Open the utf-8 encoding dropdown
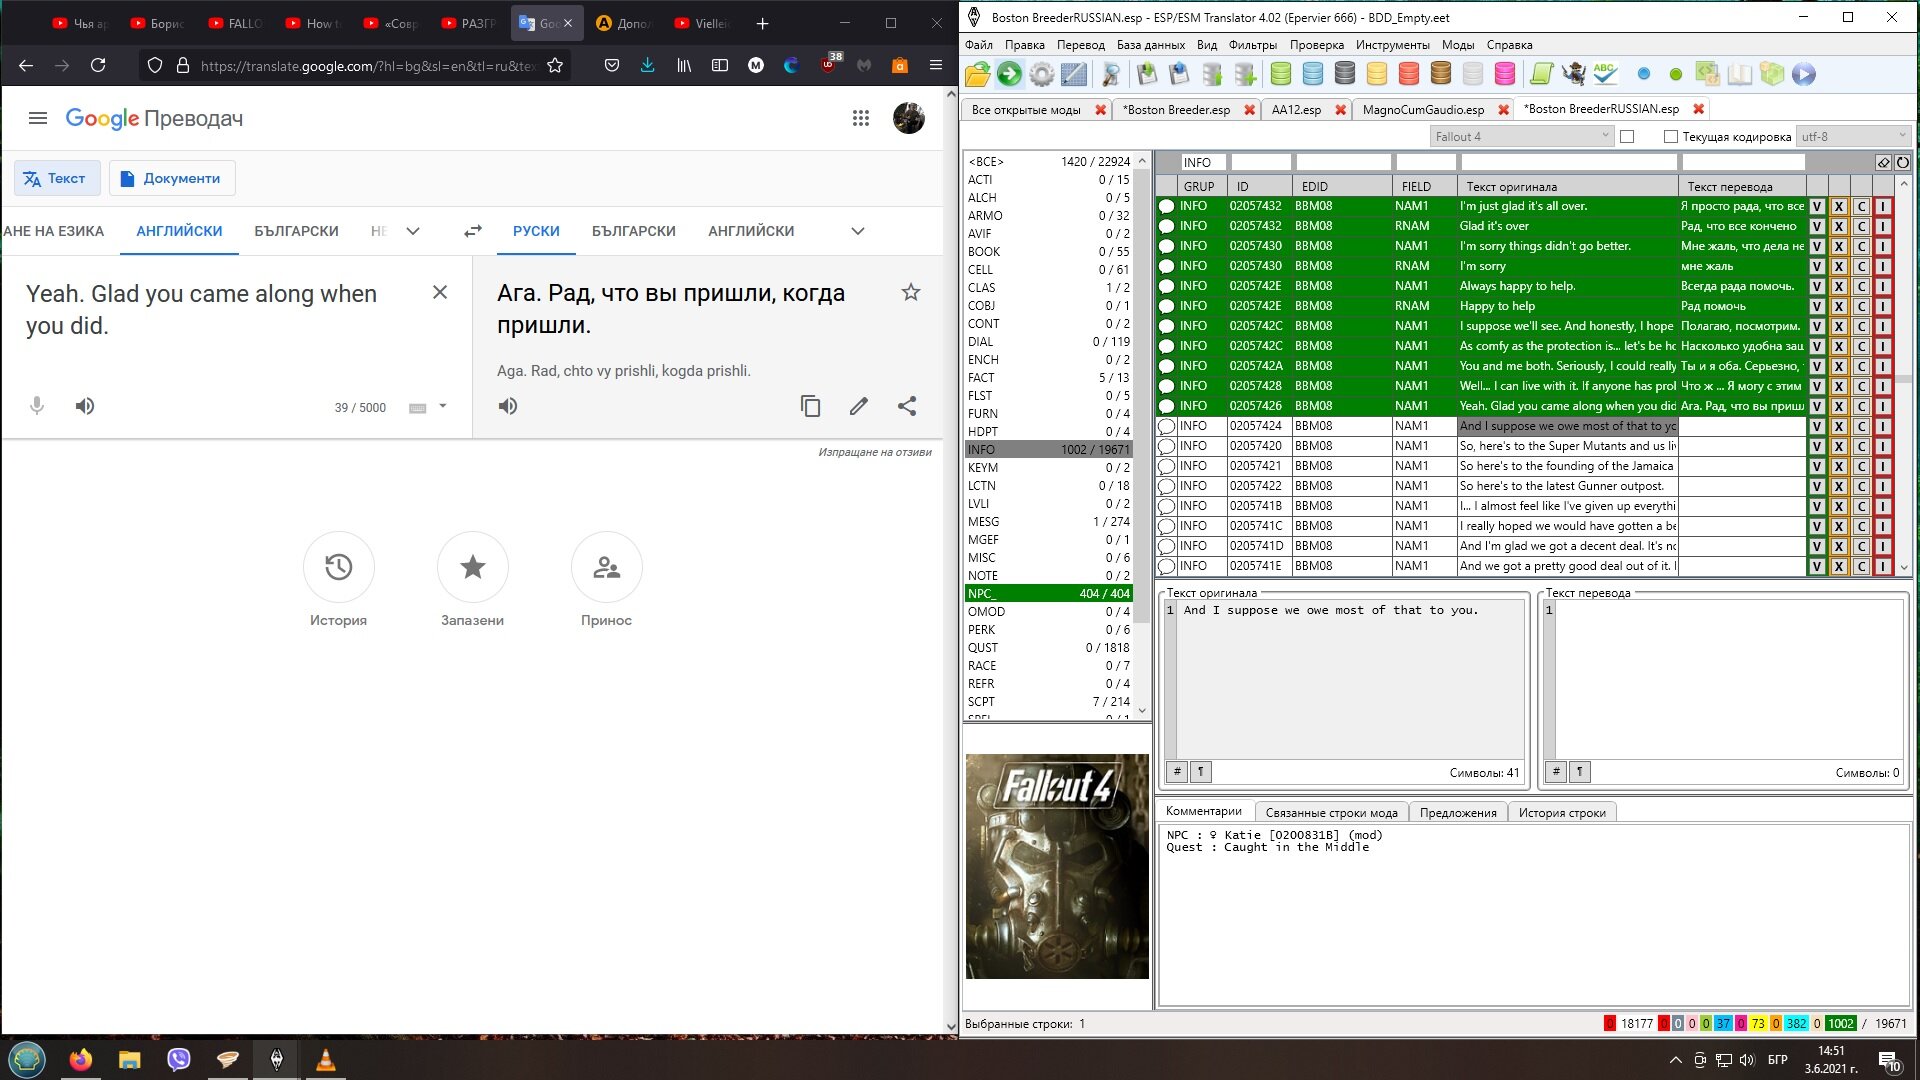The width and height of the screenshot is (1920, 1080). (1853, 137)
